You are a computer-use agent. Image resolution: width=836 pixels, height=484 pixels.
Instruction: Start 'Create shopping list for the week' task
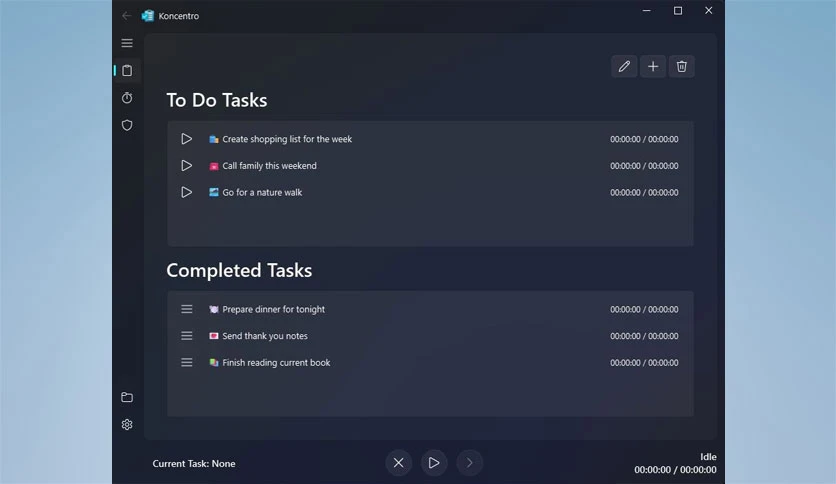tap(186, 139)
